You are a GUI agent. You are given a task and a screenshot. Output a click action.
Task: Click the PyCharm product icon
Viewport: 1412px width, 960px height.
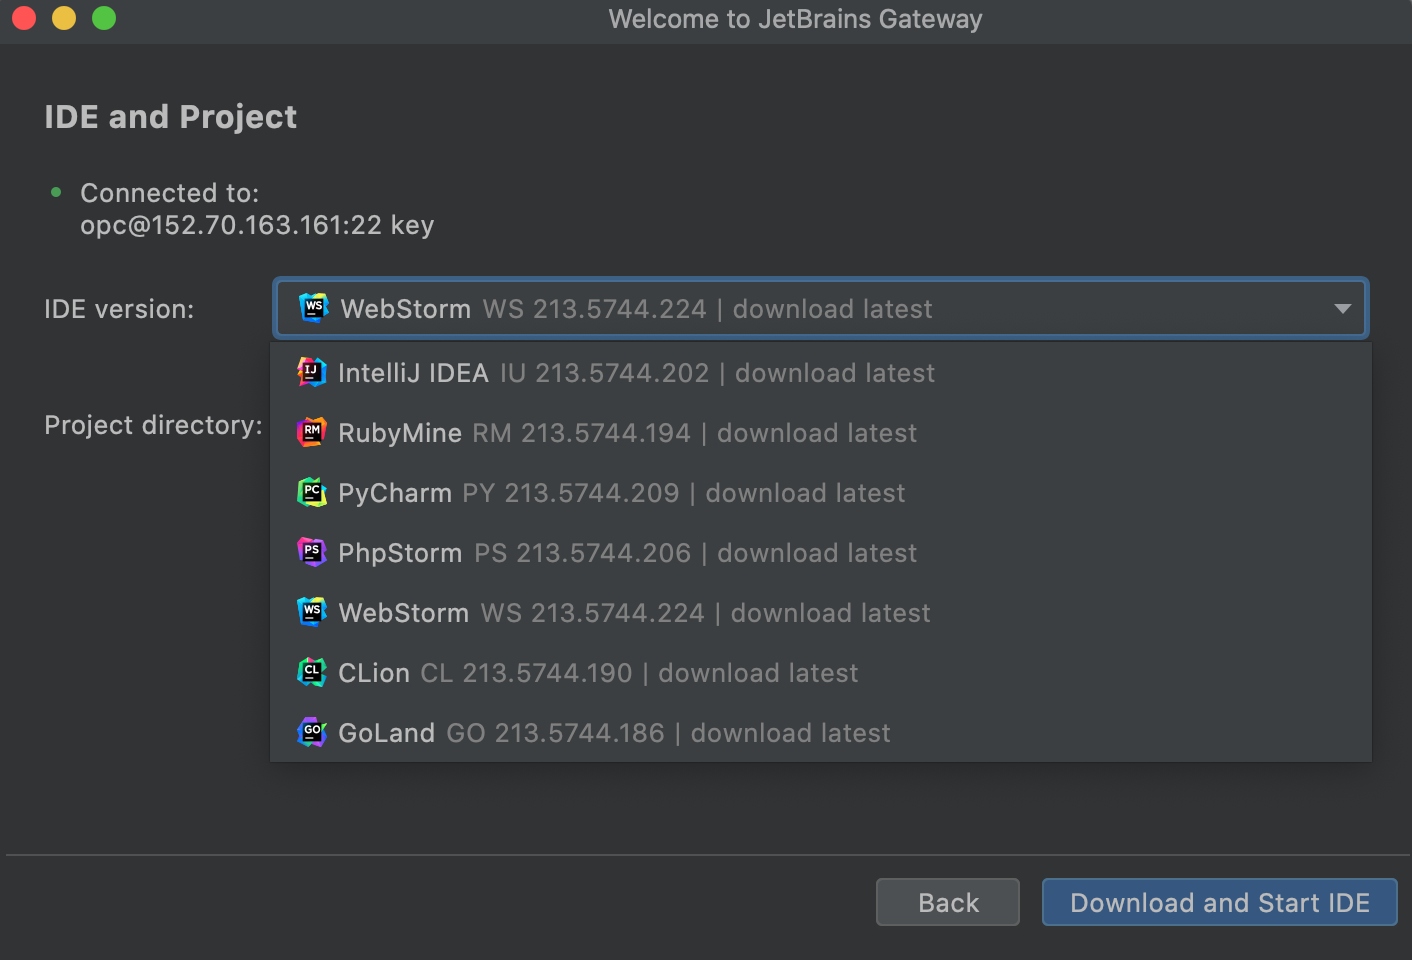(312, 492)
